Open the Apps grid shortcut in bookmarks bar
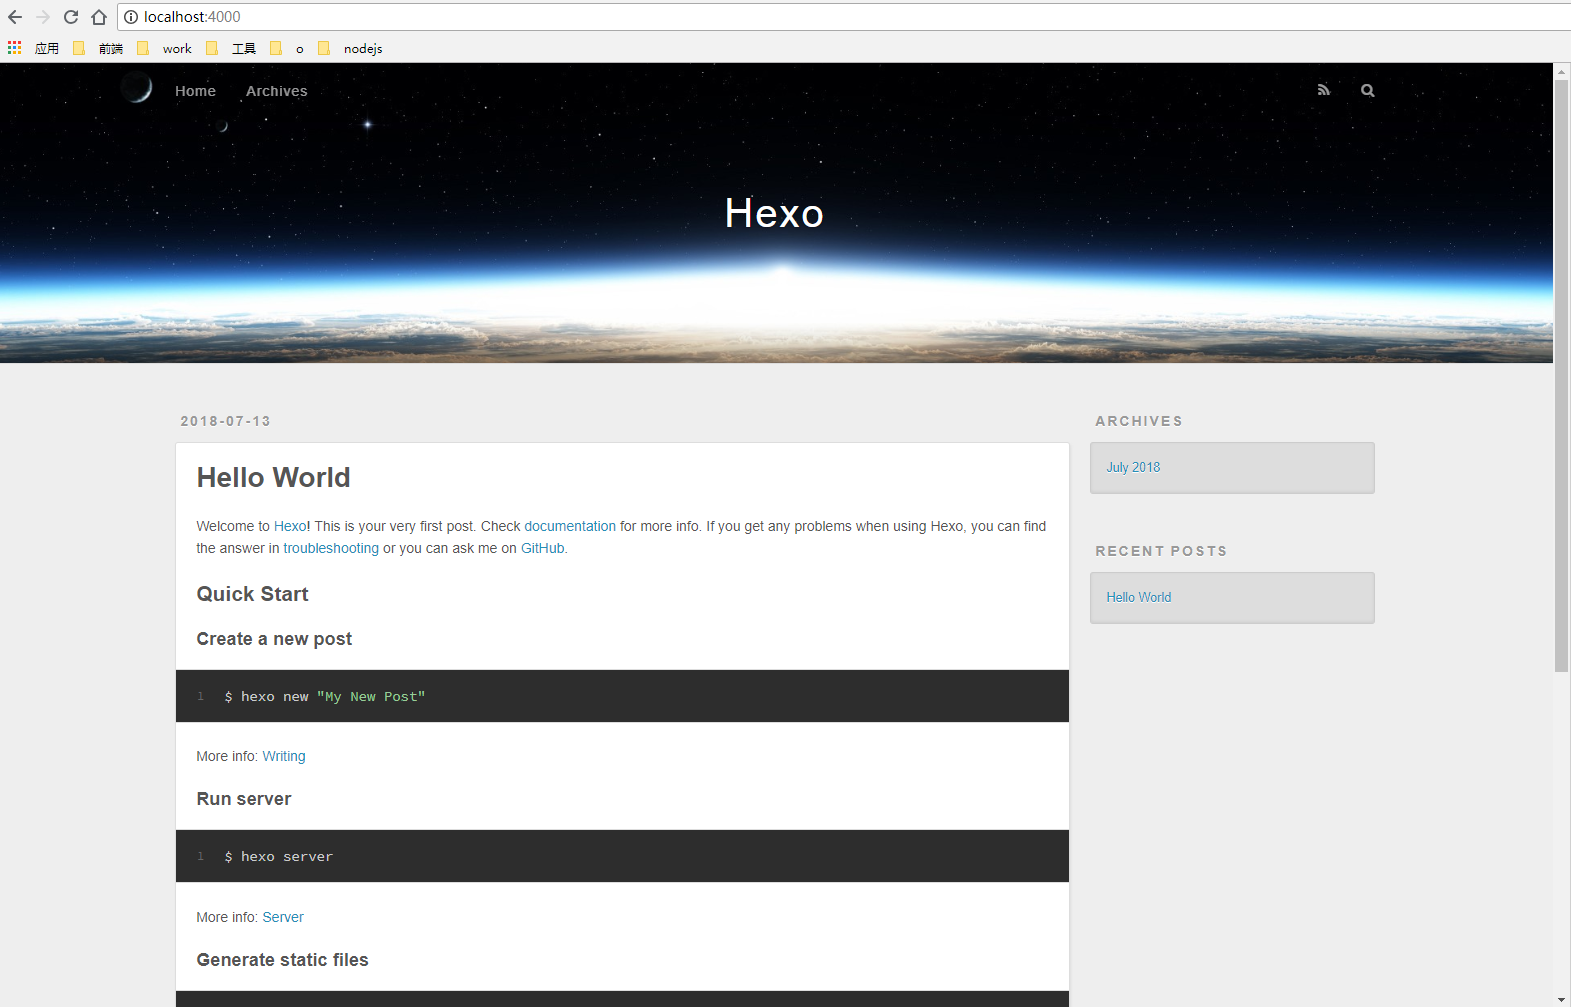1571x1007 pixels. pyautogui.click(x=14, y=48)
